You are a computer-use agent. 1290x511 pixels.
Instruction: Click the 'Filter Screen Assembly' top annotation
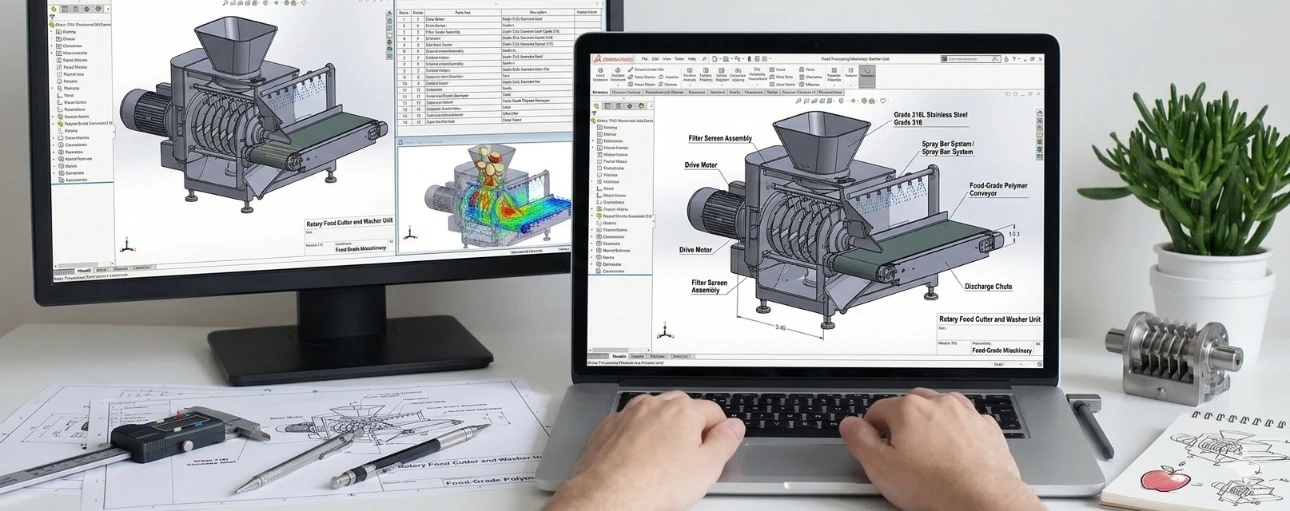click(721, 139)
